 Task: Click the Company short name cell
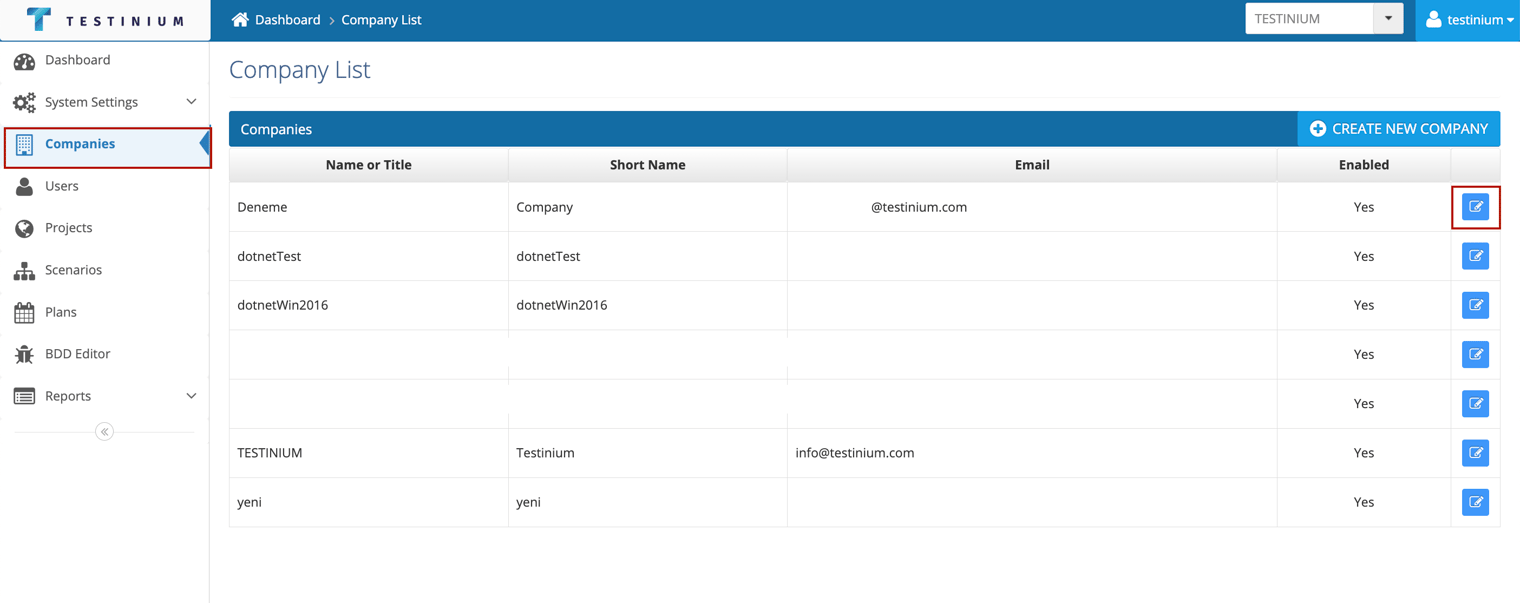tap(648, 207)
